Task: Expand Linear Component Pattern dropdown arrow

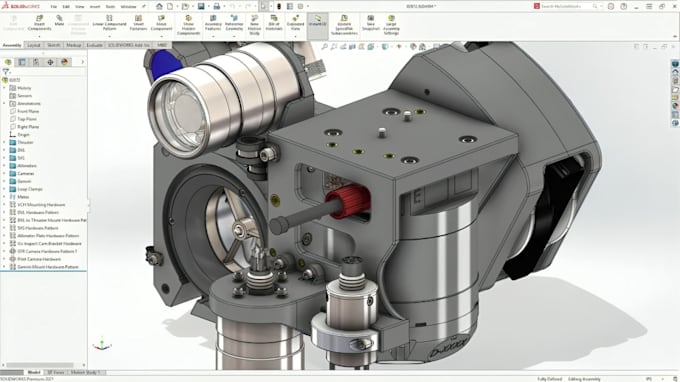Action: click(109, 36)
